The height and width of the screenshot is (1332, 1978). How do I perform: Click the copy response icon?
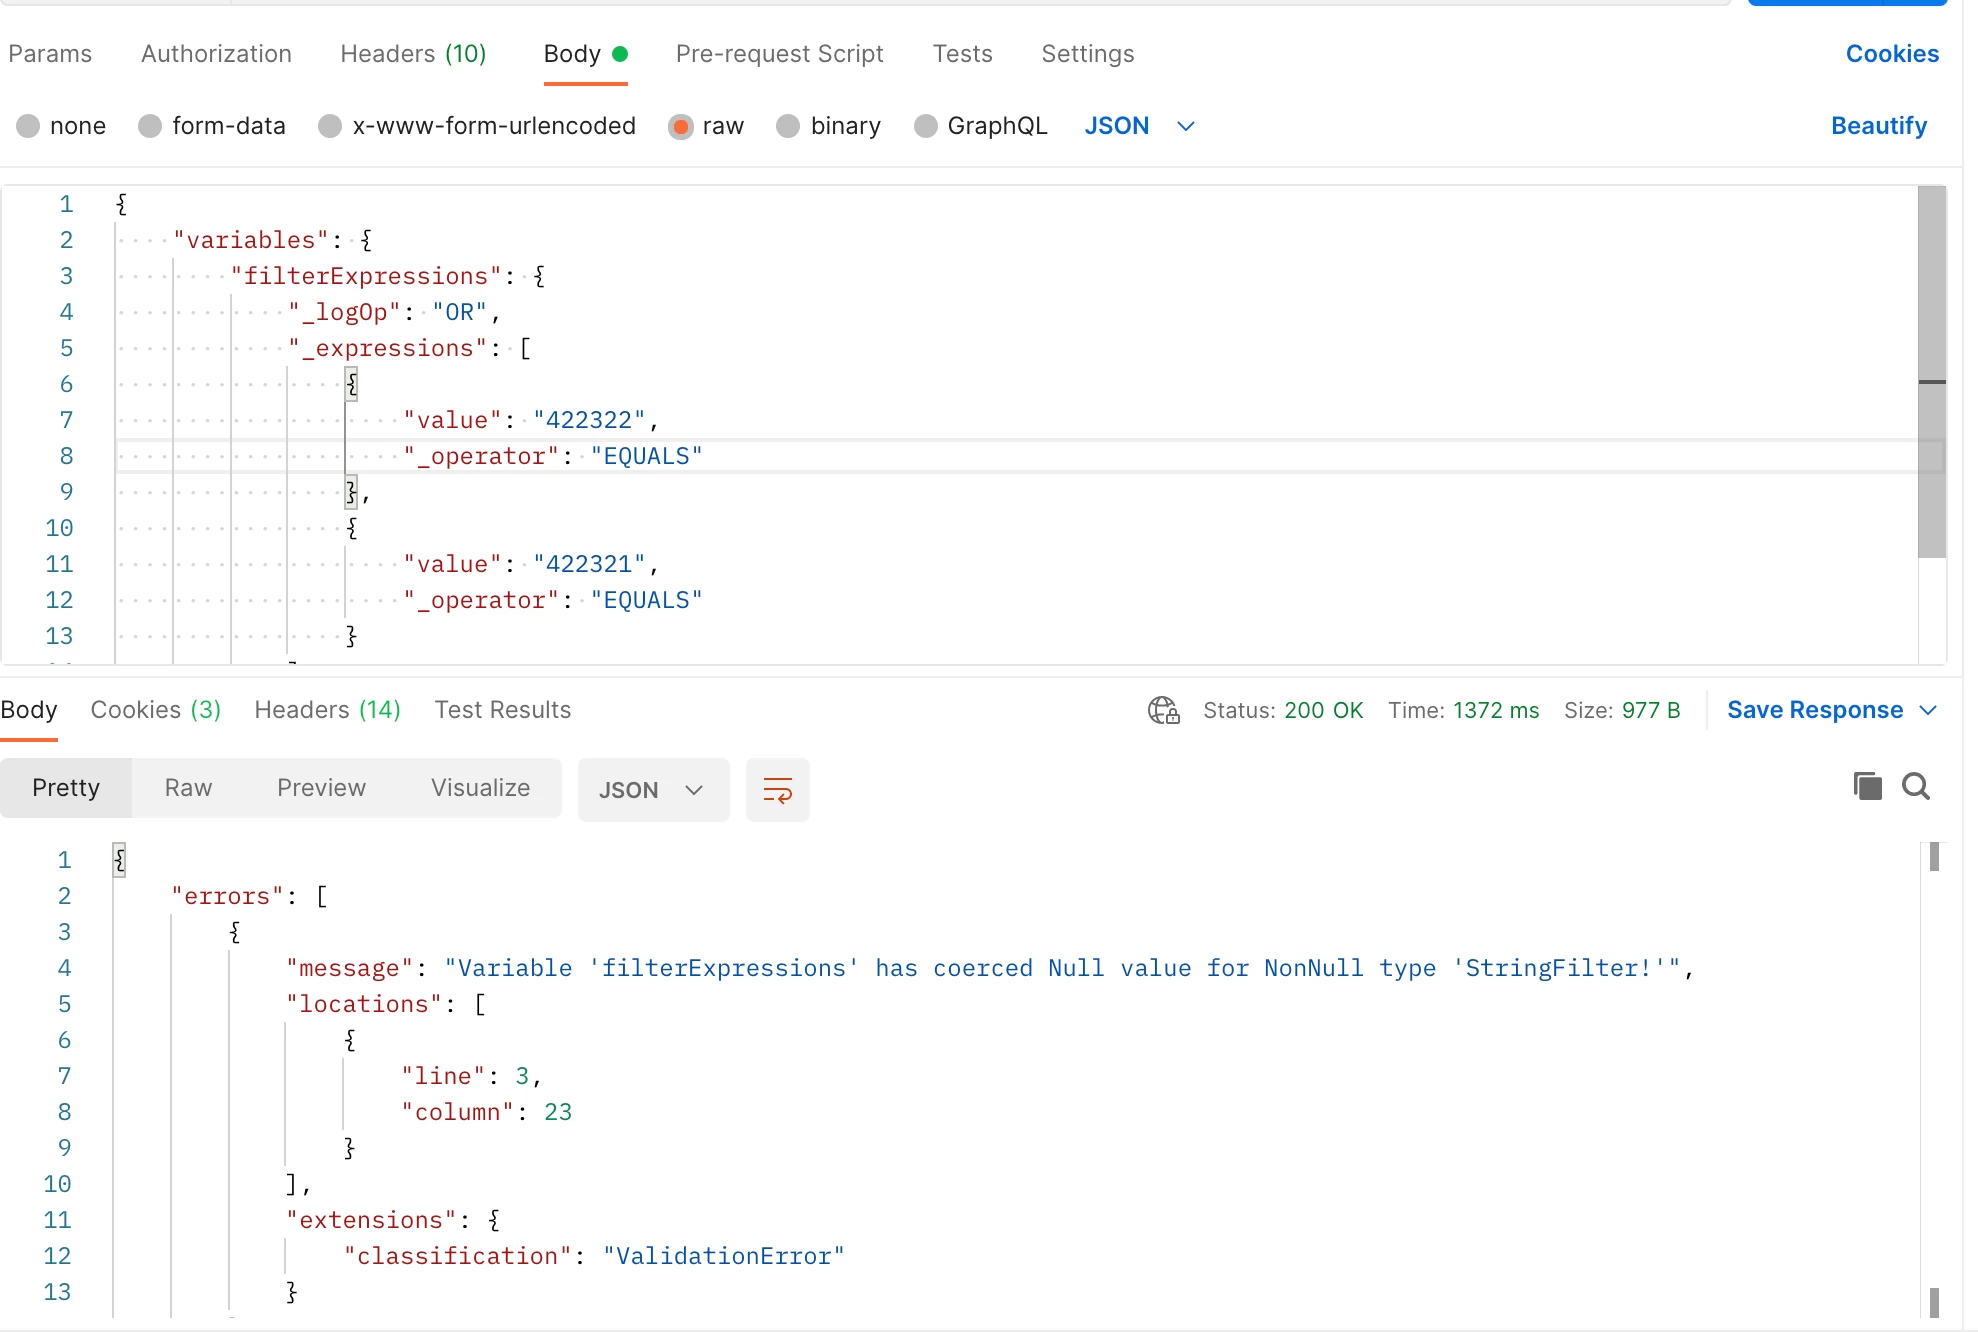pyautogui.click(x=1866, y=786)
